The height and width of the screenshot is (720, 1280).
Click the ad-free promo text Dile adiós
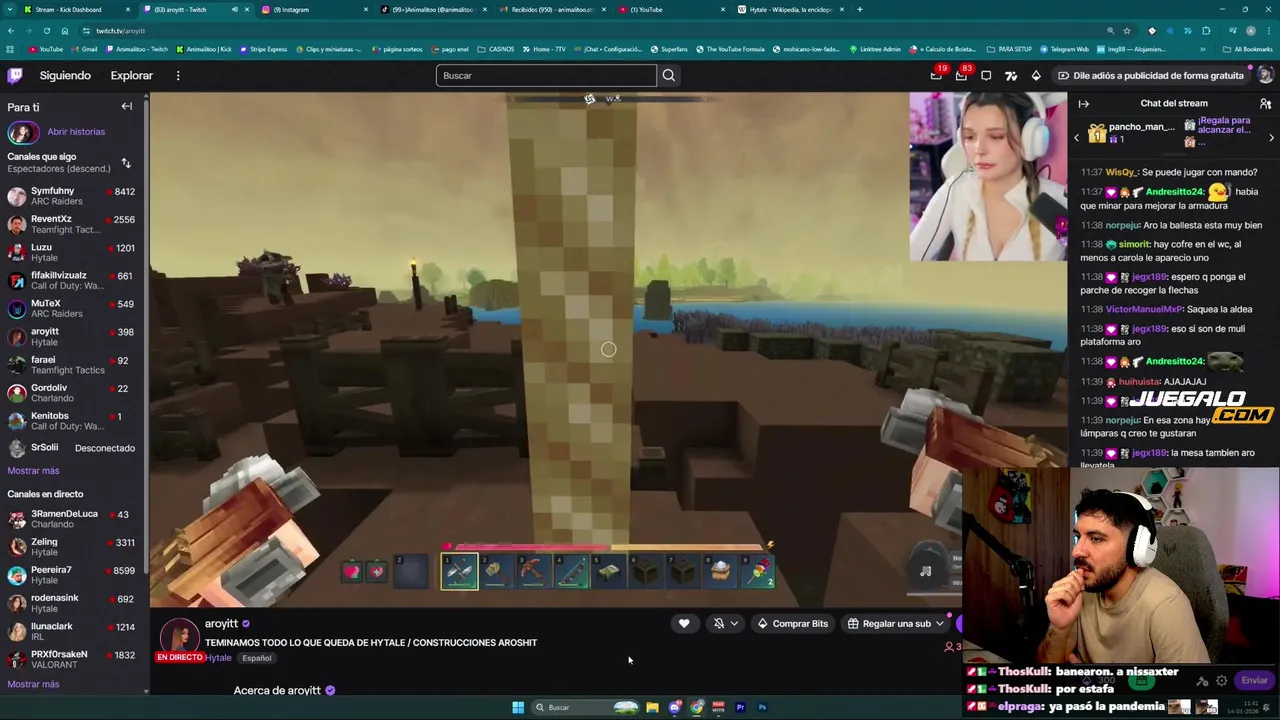(1157, 75)
